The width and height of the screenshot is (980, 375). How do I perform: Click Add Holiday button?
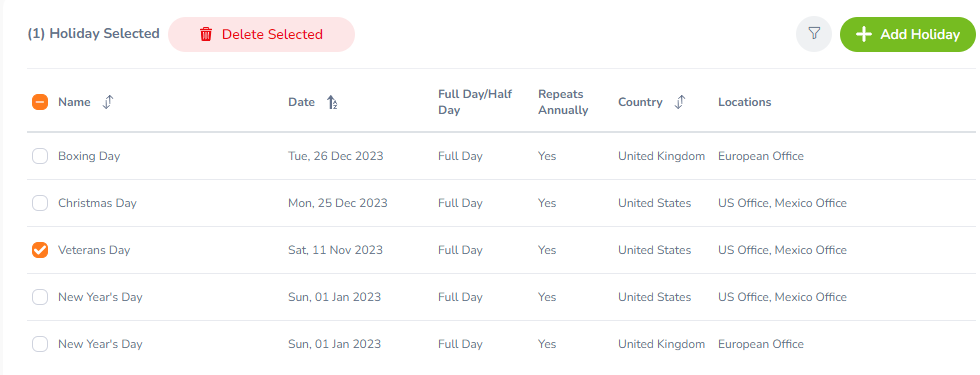908,34
